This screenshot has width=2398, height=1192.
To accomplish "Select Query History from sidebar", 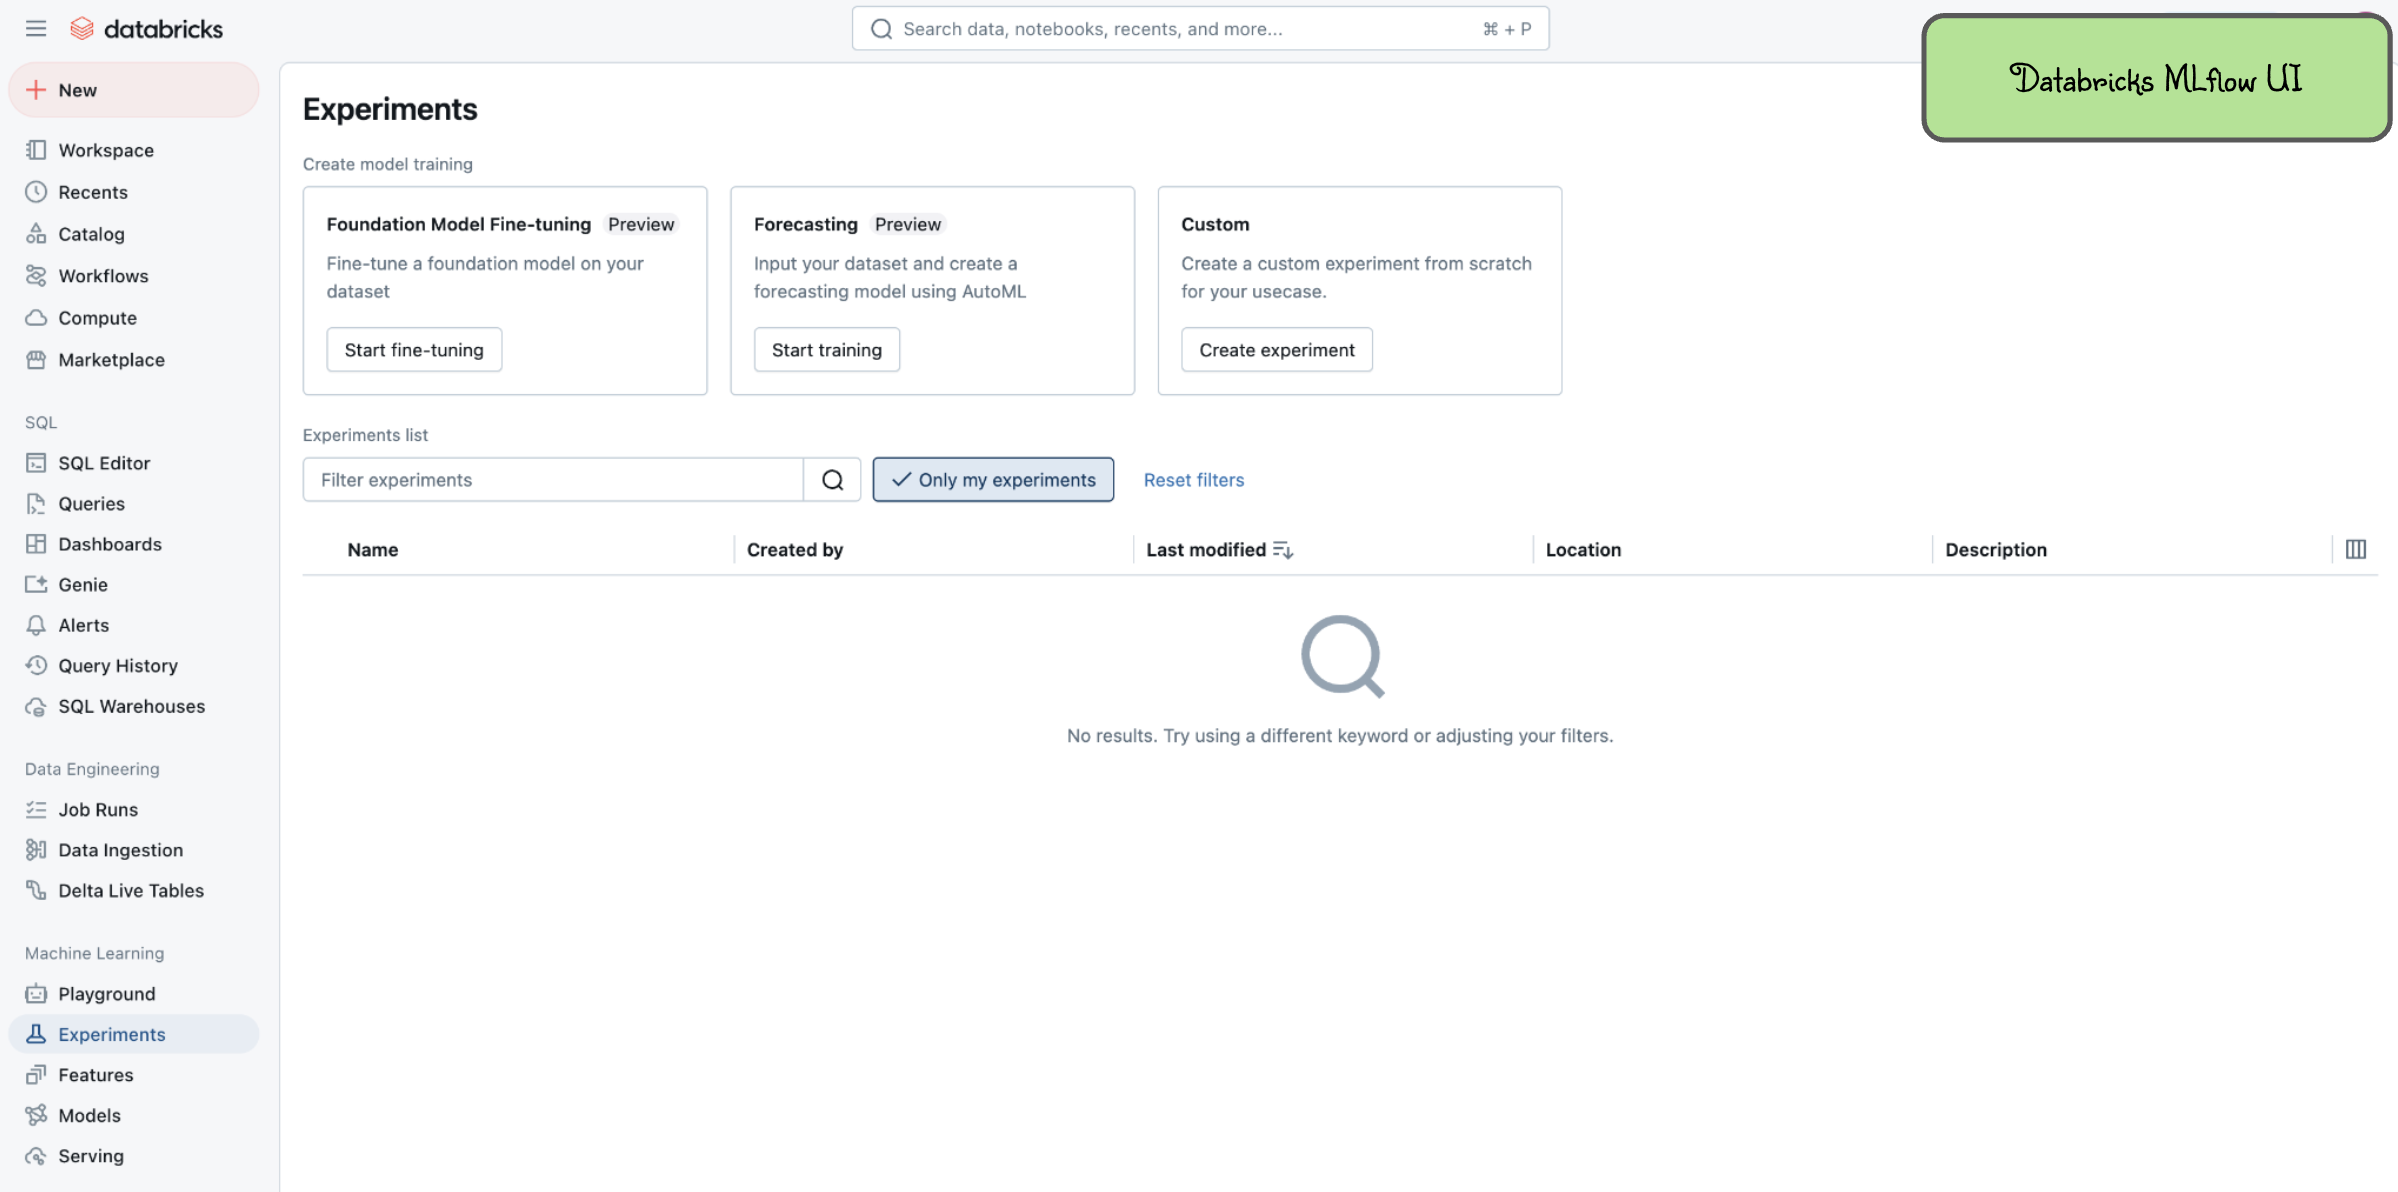I will coord(117,665).
